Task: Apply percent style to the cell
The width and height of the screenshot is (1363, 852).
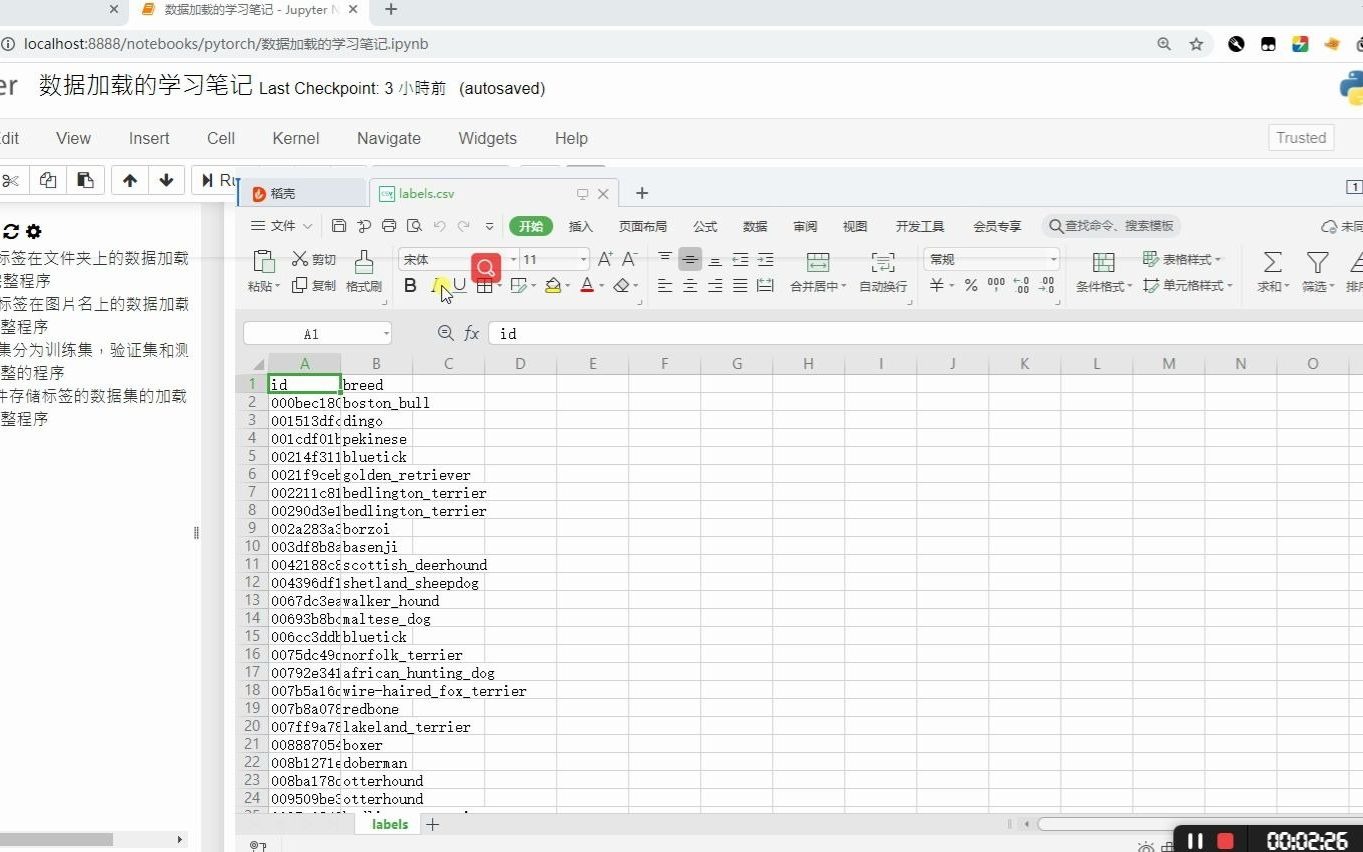Action: (971, 285)
